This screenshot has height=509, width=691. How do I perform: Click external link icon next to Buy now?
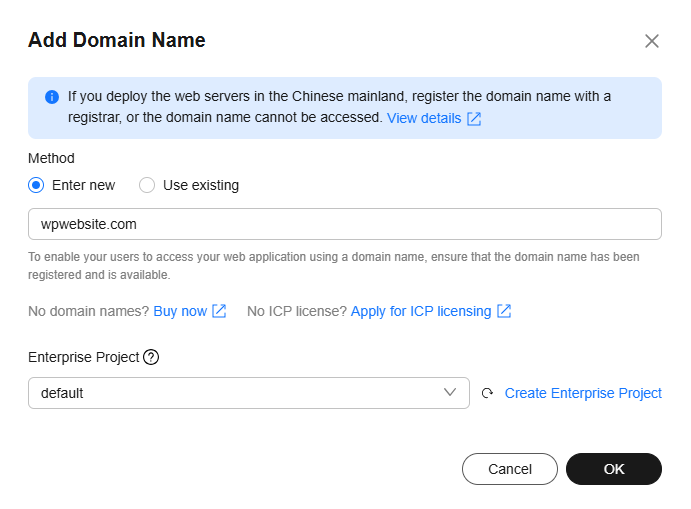pyautogui.click(x=219, y=311)
